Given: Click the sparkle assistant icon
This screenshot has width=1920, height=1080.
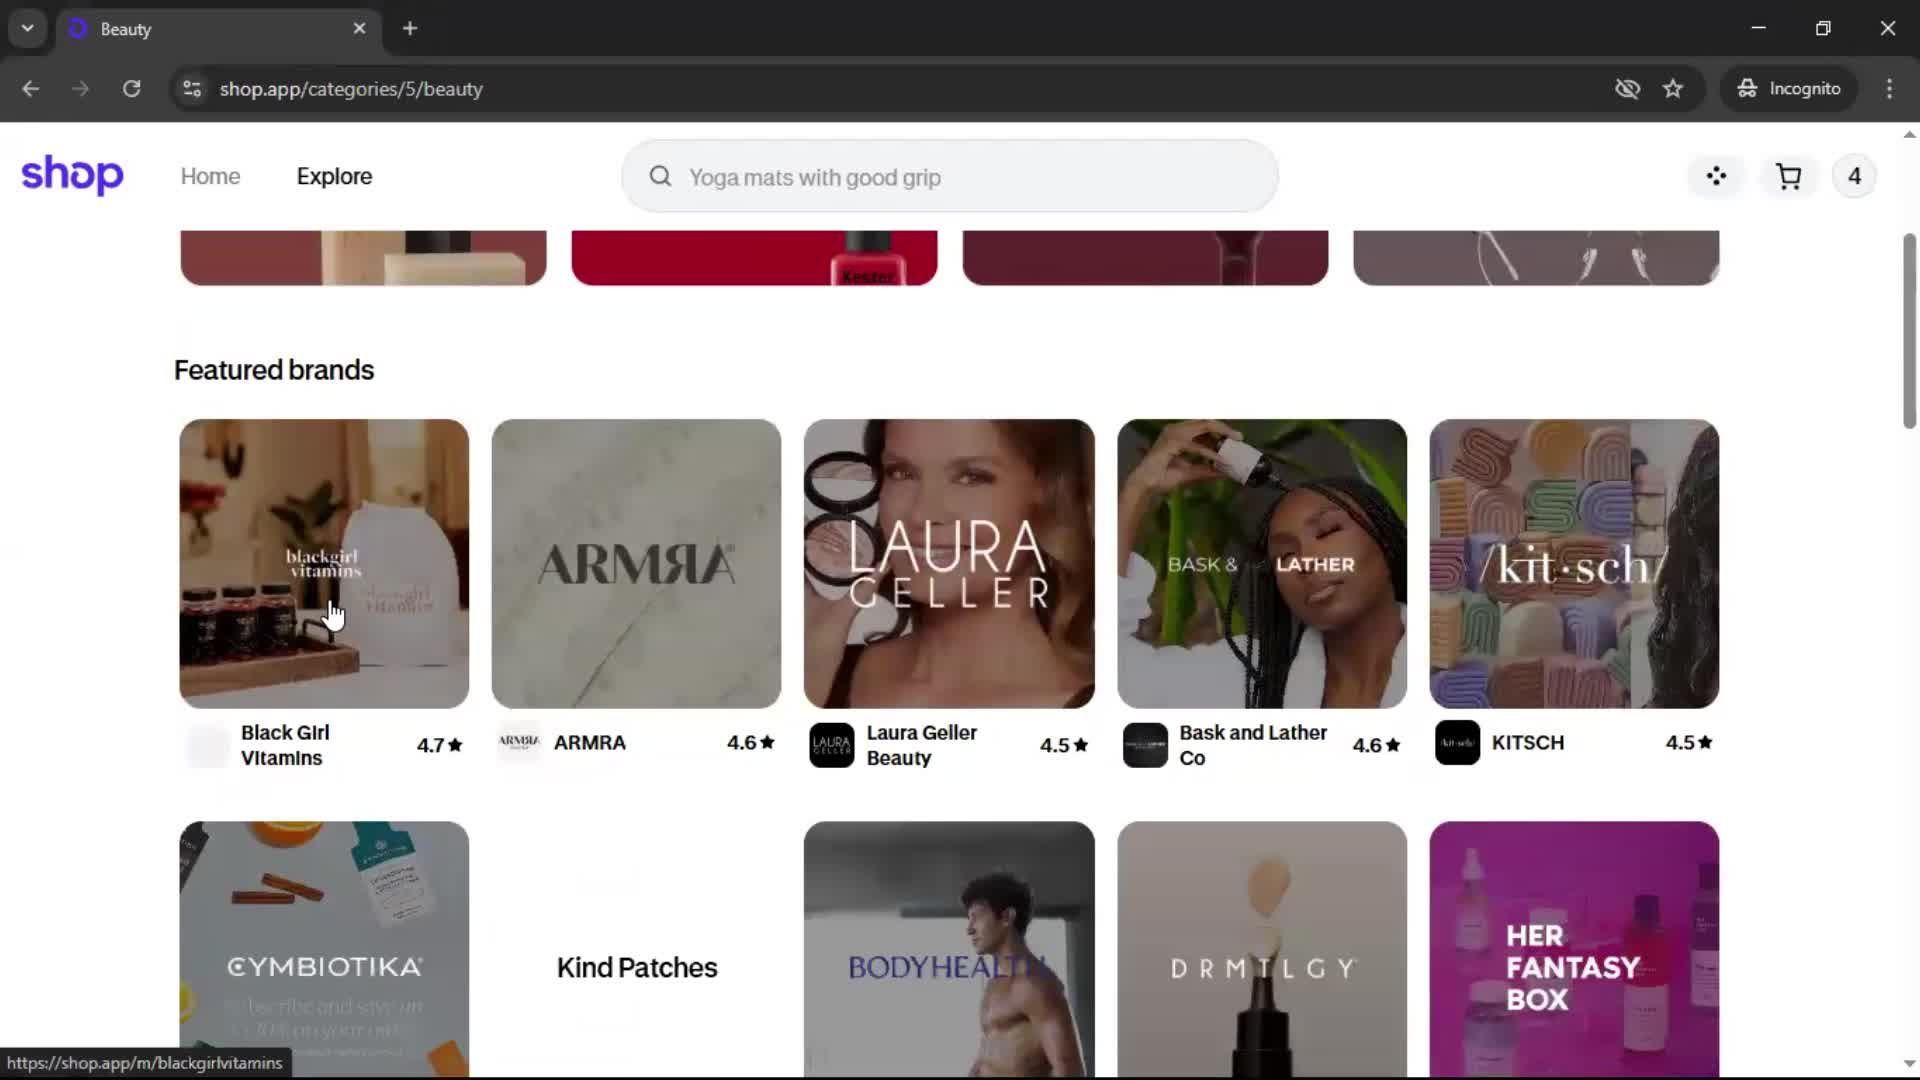Looking at the screenshot, I should (x=1716, y=177).
